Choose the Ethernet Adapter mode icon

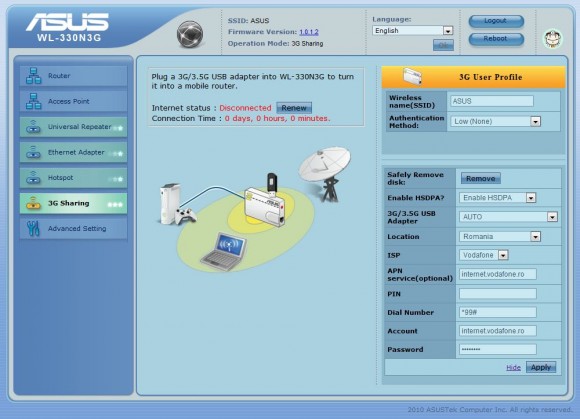coord(33,152)
